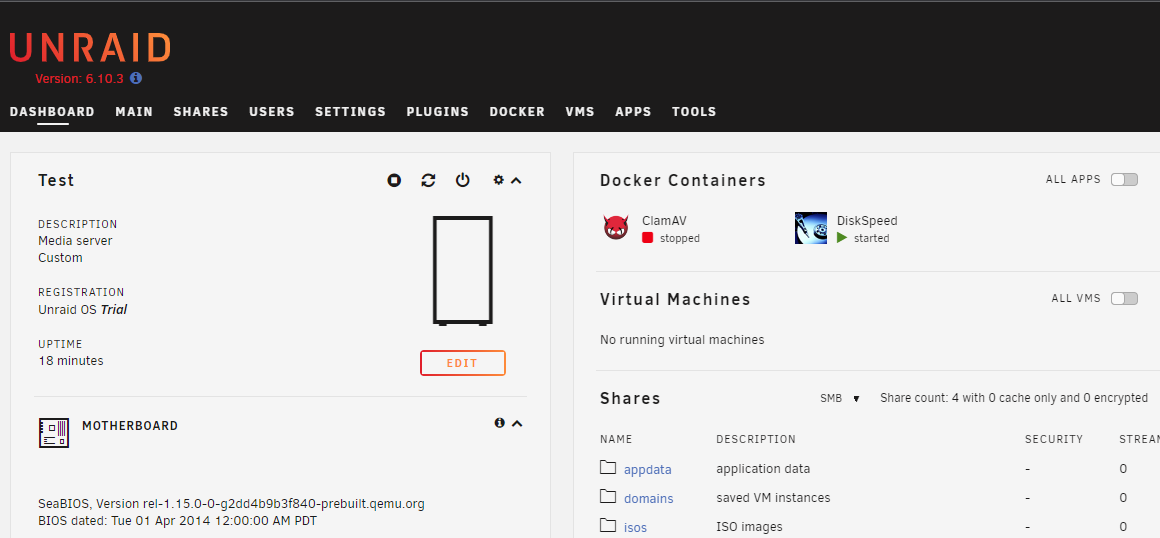Image resolution: width=1160 pixels, height=538 pixels.
Task: Open the VMs tab
Action: (580, 112)
